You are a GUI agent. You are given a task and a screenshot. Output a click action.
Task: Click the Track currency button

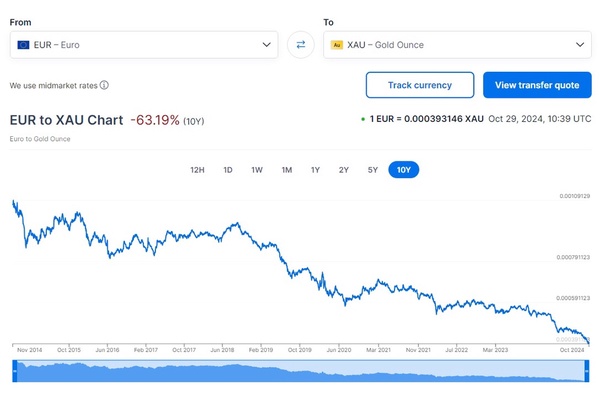420,85
